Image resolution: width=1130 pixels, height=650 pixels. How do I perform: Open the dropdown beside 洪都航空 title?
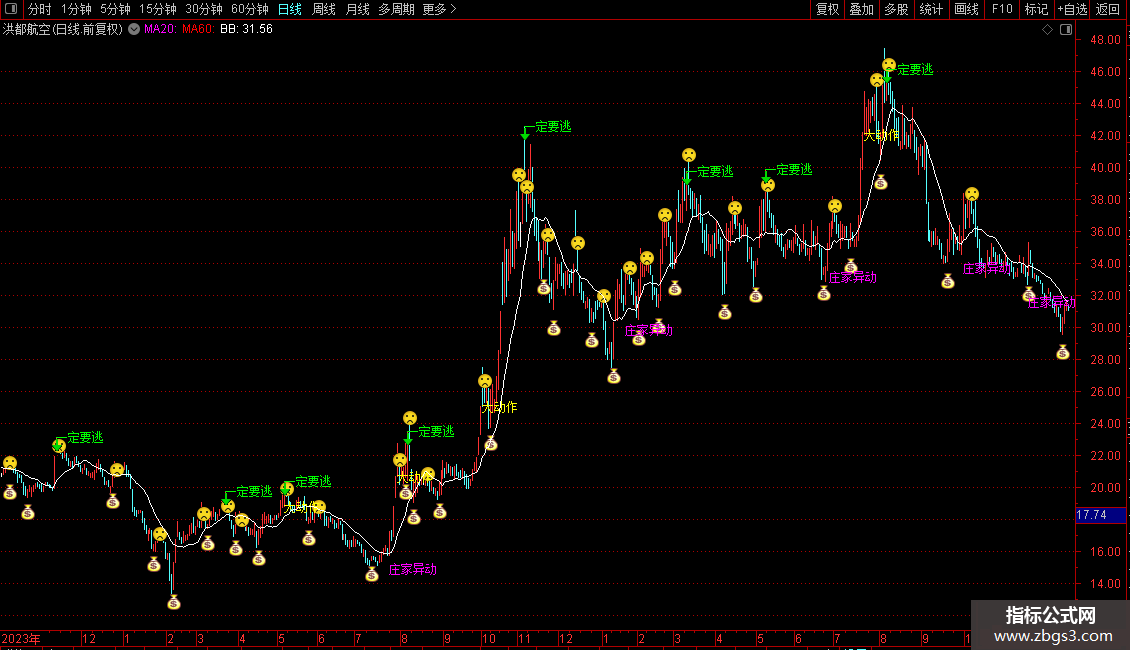point(134,30)
